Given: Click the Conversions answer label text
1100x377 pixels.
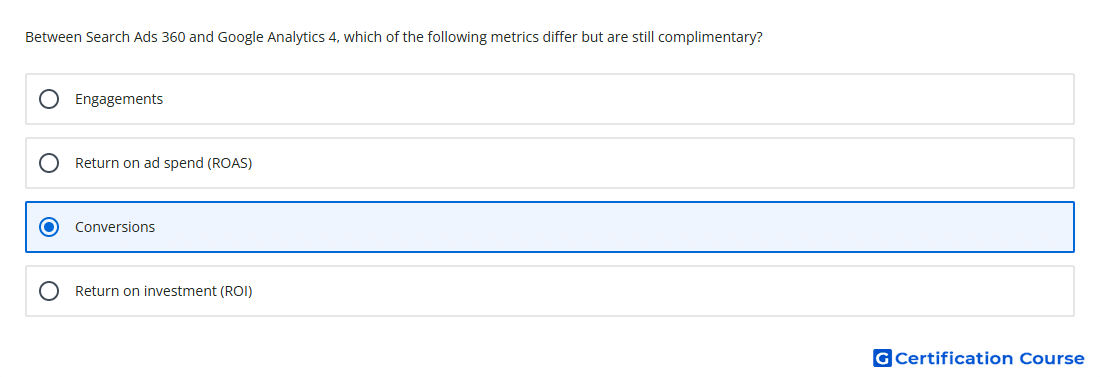Looking at the screenshot, I should pos(115,227).
